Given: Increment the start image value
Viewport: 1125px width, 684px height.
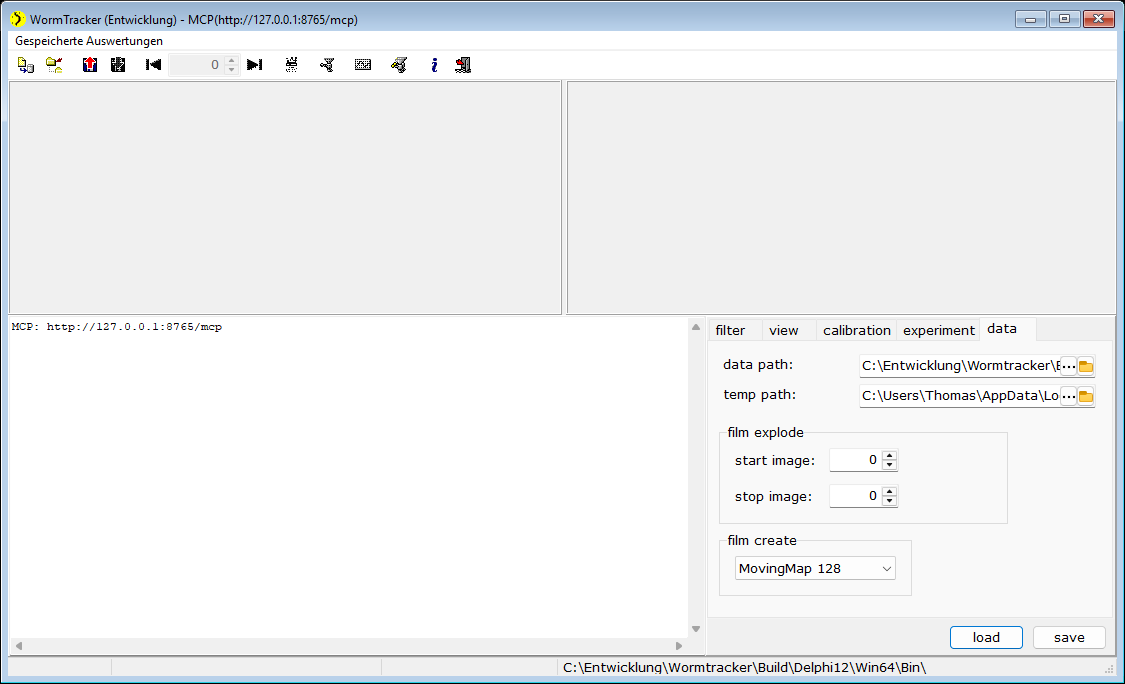Looking at the screenshot, I should (890, 456).
